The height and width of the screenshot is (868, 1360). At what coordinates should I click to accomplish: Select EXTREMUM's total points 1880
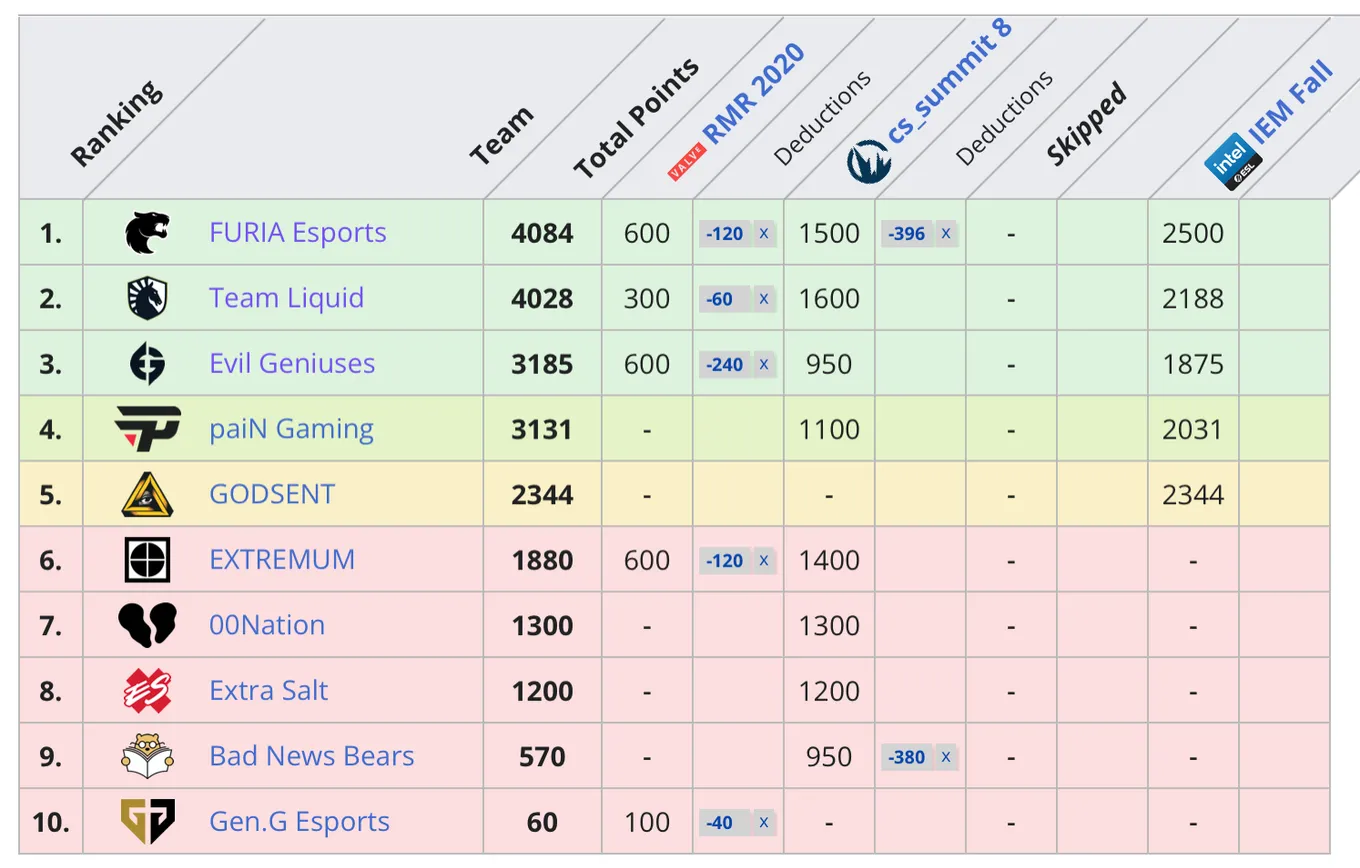pyautogui.click(x=543, y=560)
